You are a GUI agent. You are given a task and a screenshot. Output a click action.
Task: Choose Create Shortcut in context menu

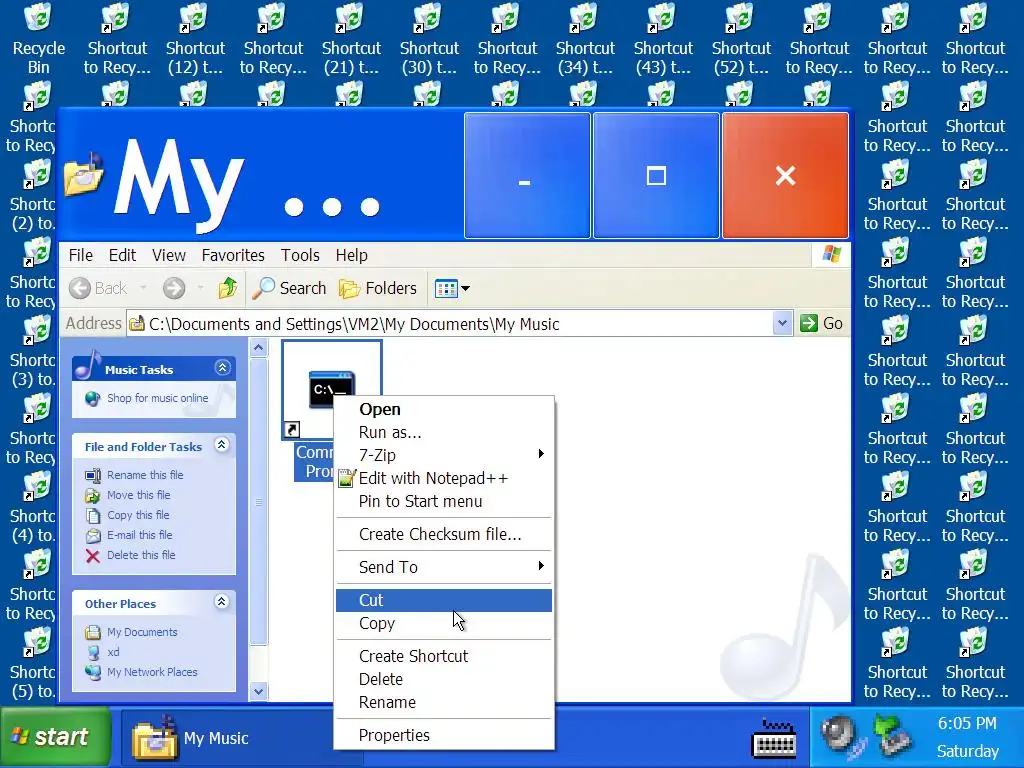[x=443, y=656]
